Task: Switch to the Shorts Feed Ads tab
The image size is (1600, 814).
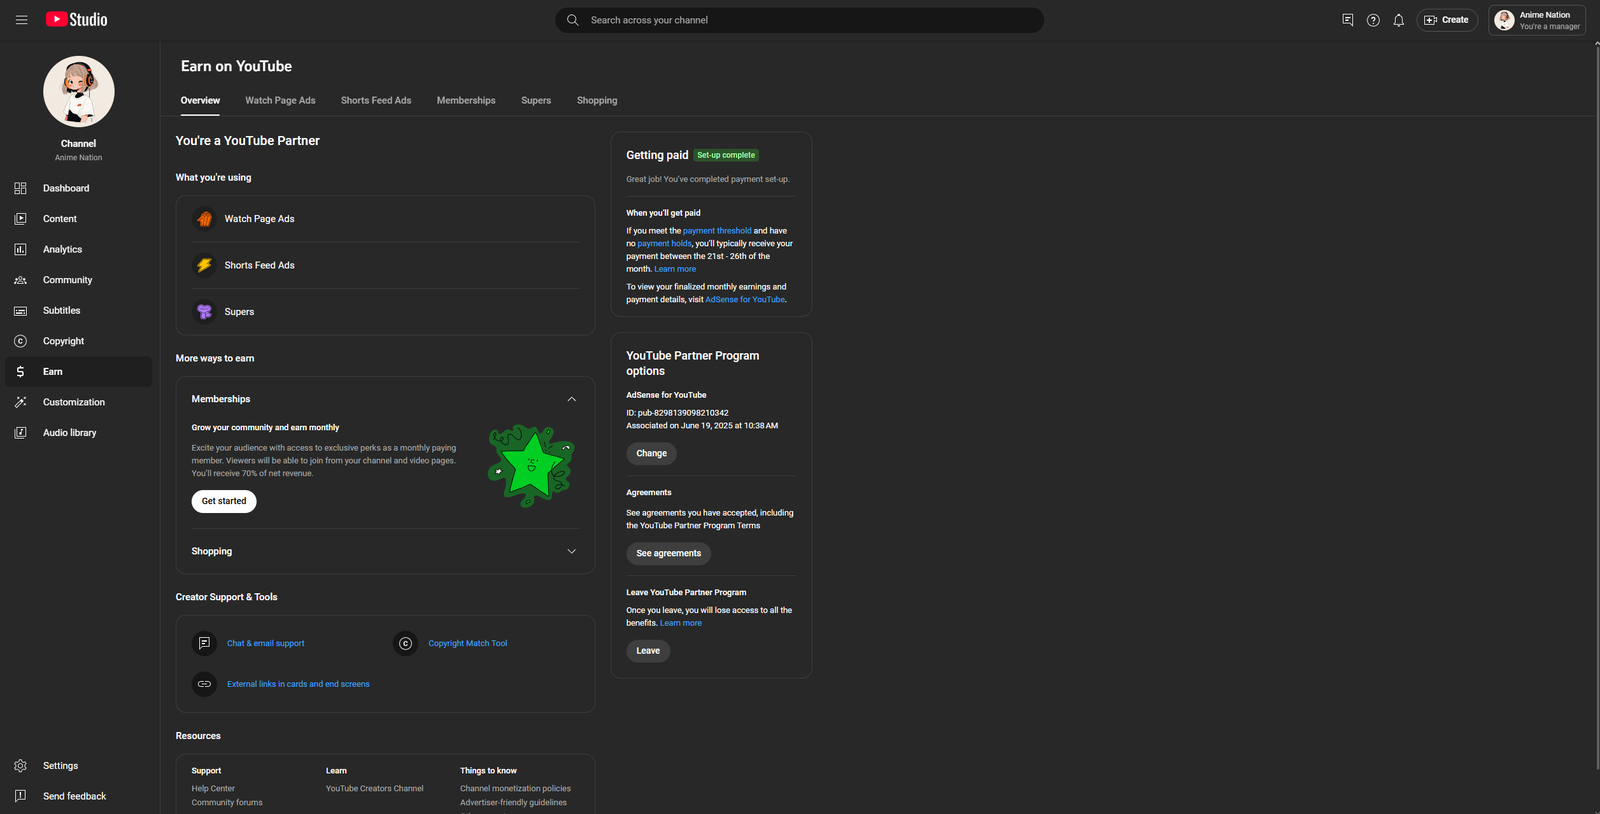Action: coord(376,100)
